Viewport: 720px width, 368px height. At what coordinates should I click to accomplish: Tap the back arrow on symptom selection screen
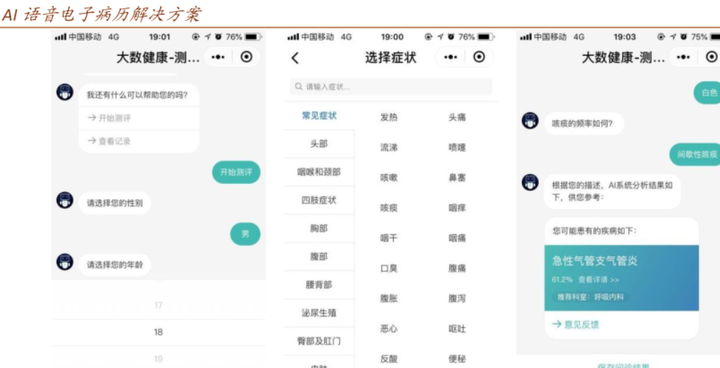pos(295,58)
